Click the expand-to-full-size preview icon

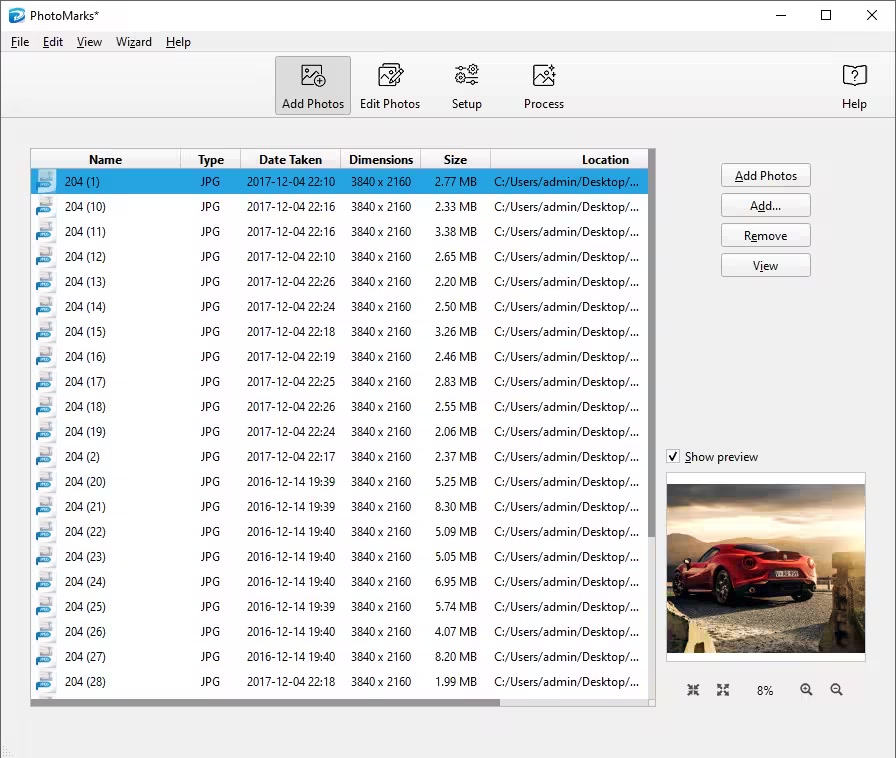point(723,690)
